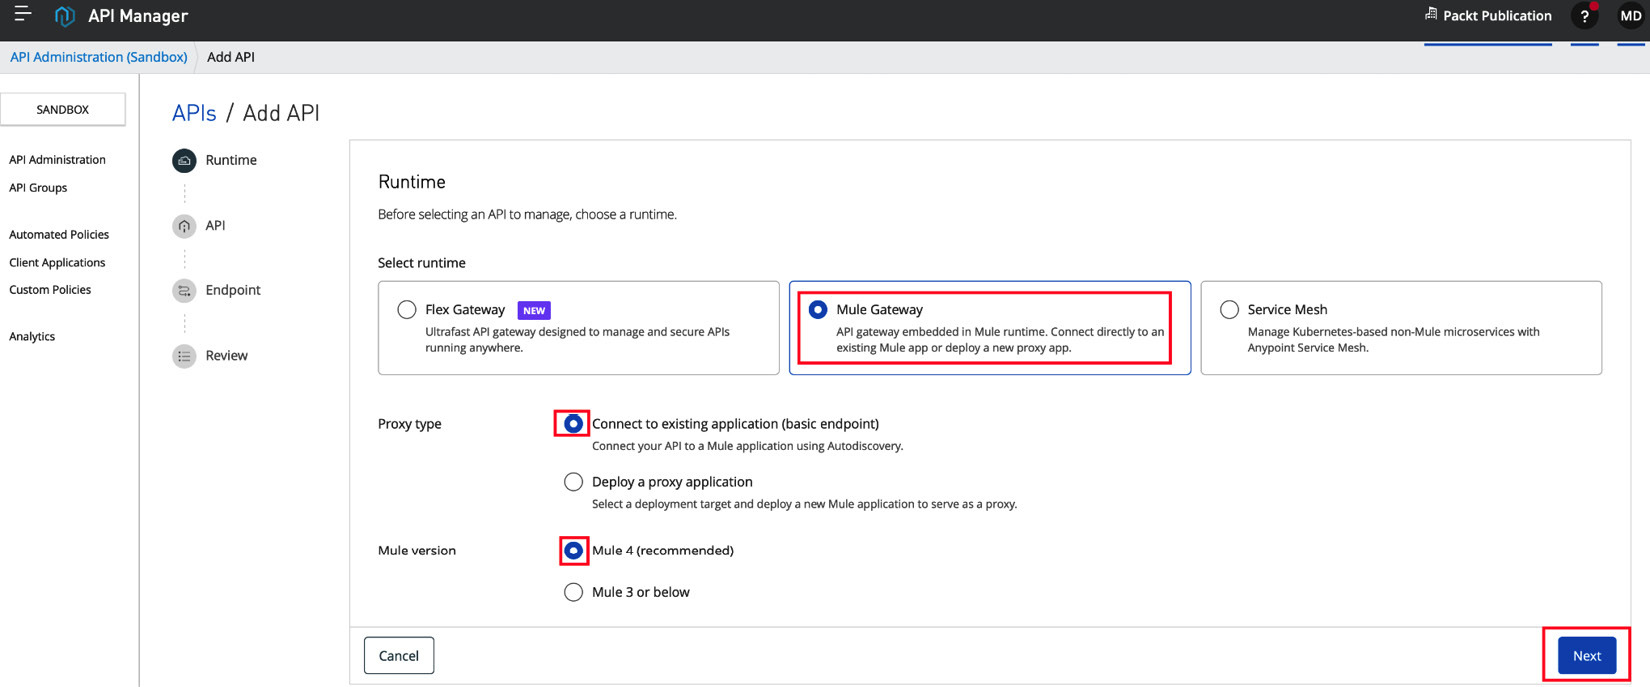Click the Mule Gateway description text
Screen dimensions: 1650x687
pyautogui.click(x=1000, y=340)
